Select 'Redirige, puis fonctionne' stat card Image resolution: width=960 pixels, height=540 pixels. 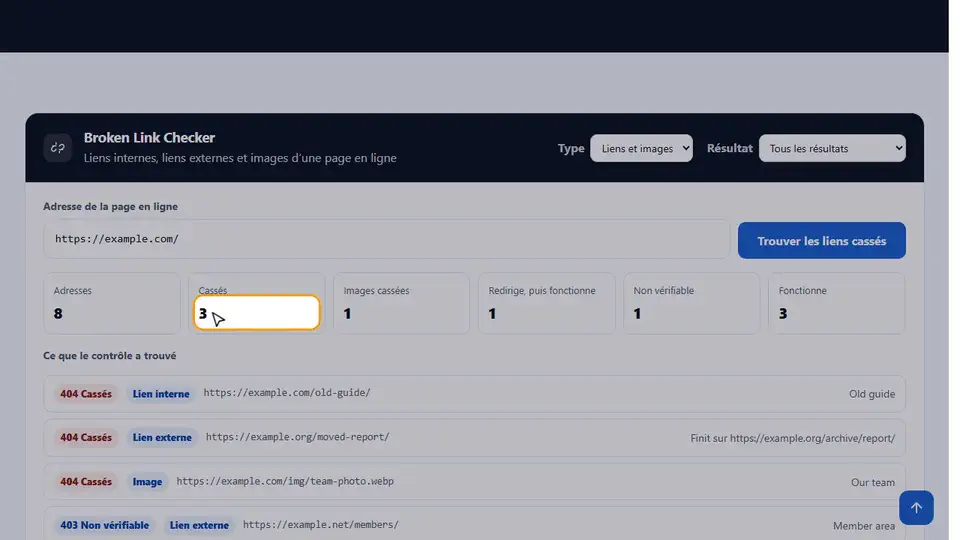pos(547,303)
